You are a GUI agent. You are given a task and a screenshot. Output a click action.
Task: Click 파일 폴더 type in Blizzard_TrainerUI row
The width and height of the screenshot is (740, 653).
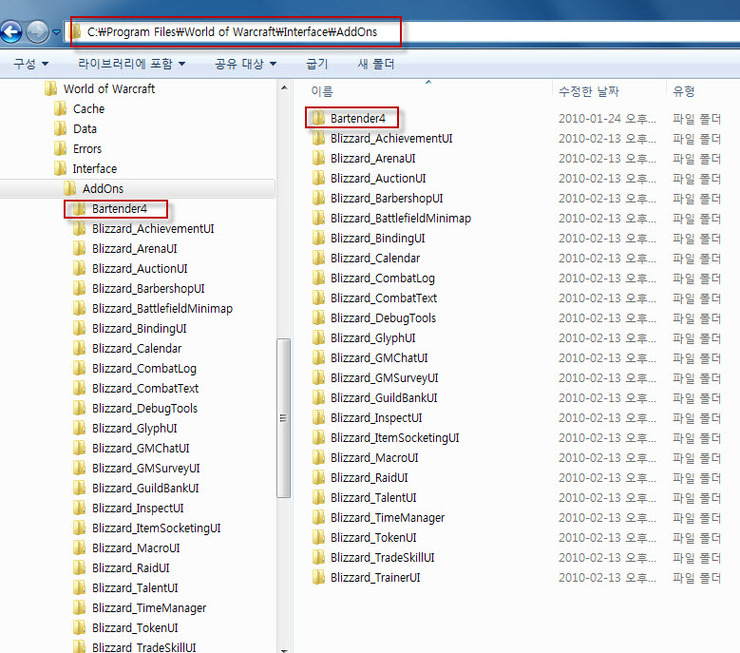tap(697, 578)
